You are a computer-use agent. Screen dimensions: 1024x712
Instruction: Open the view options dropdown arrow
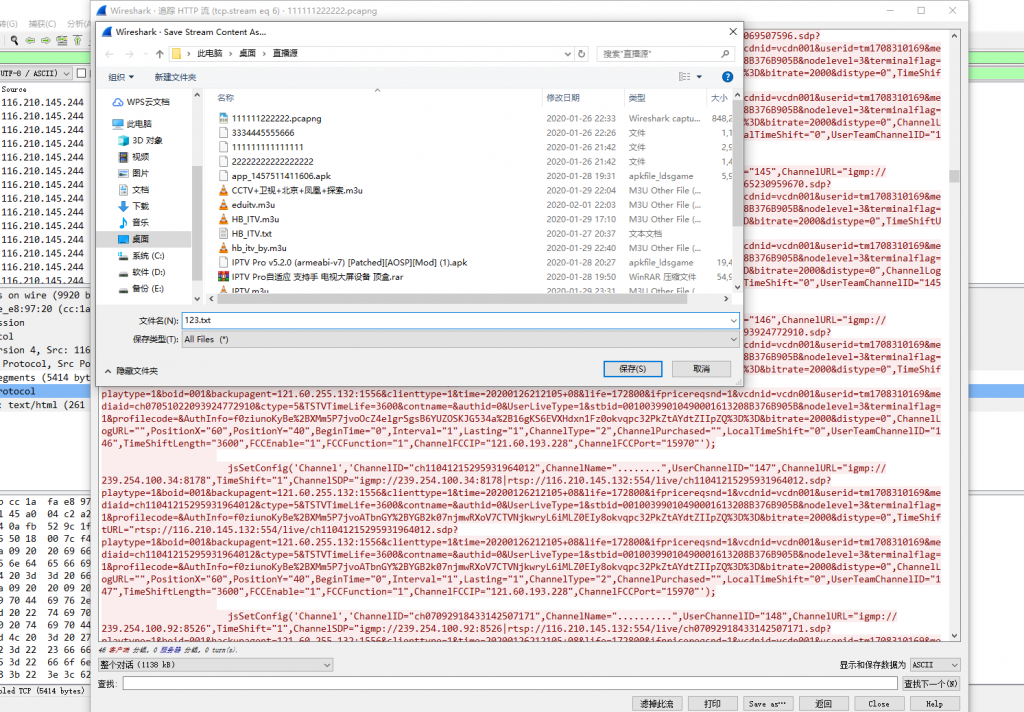[x=699, y=77]
